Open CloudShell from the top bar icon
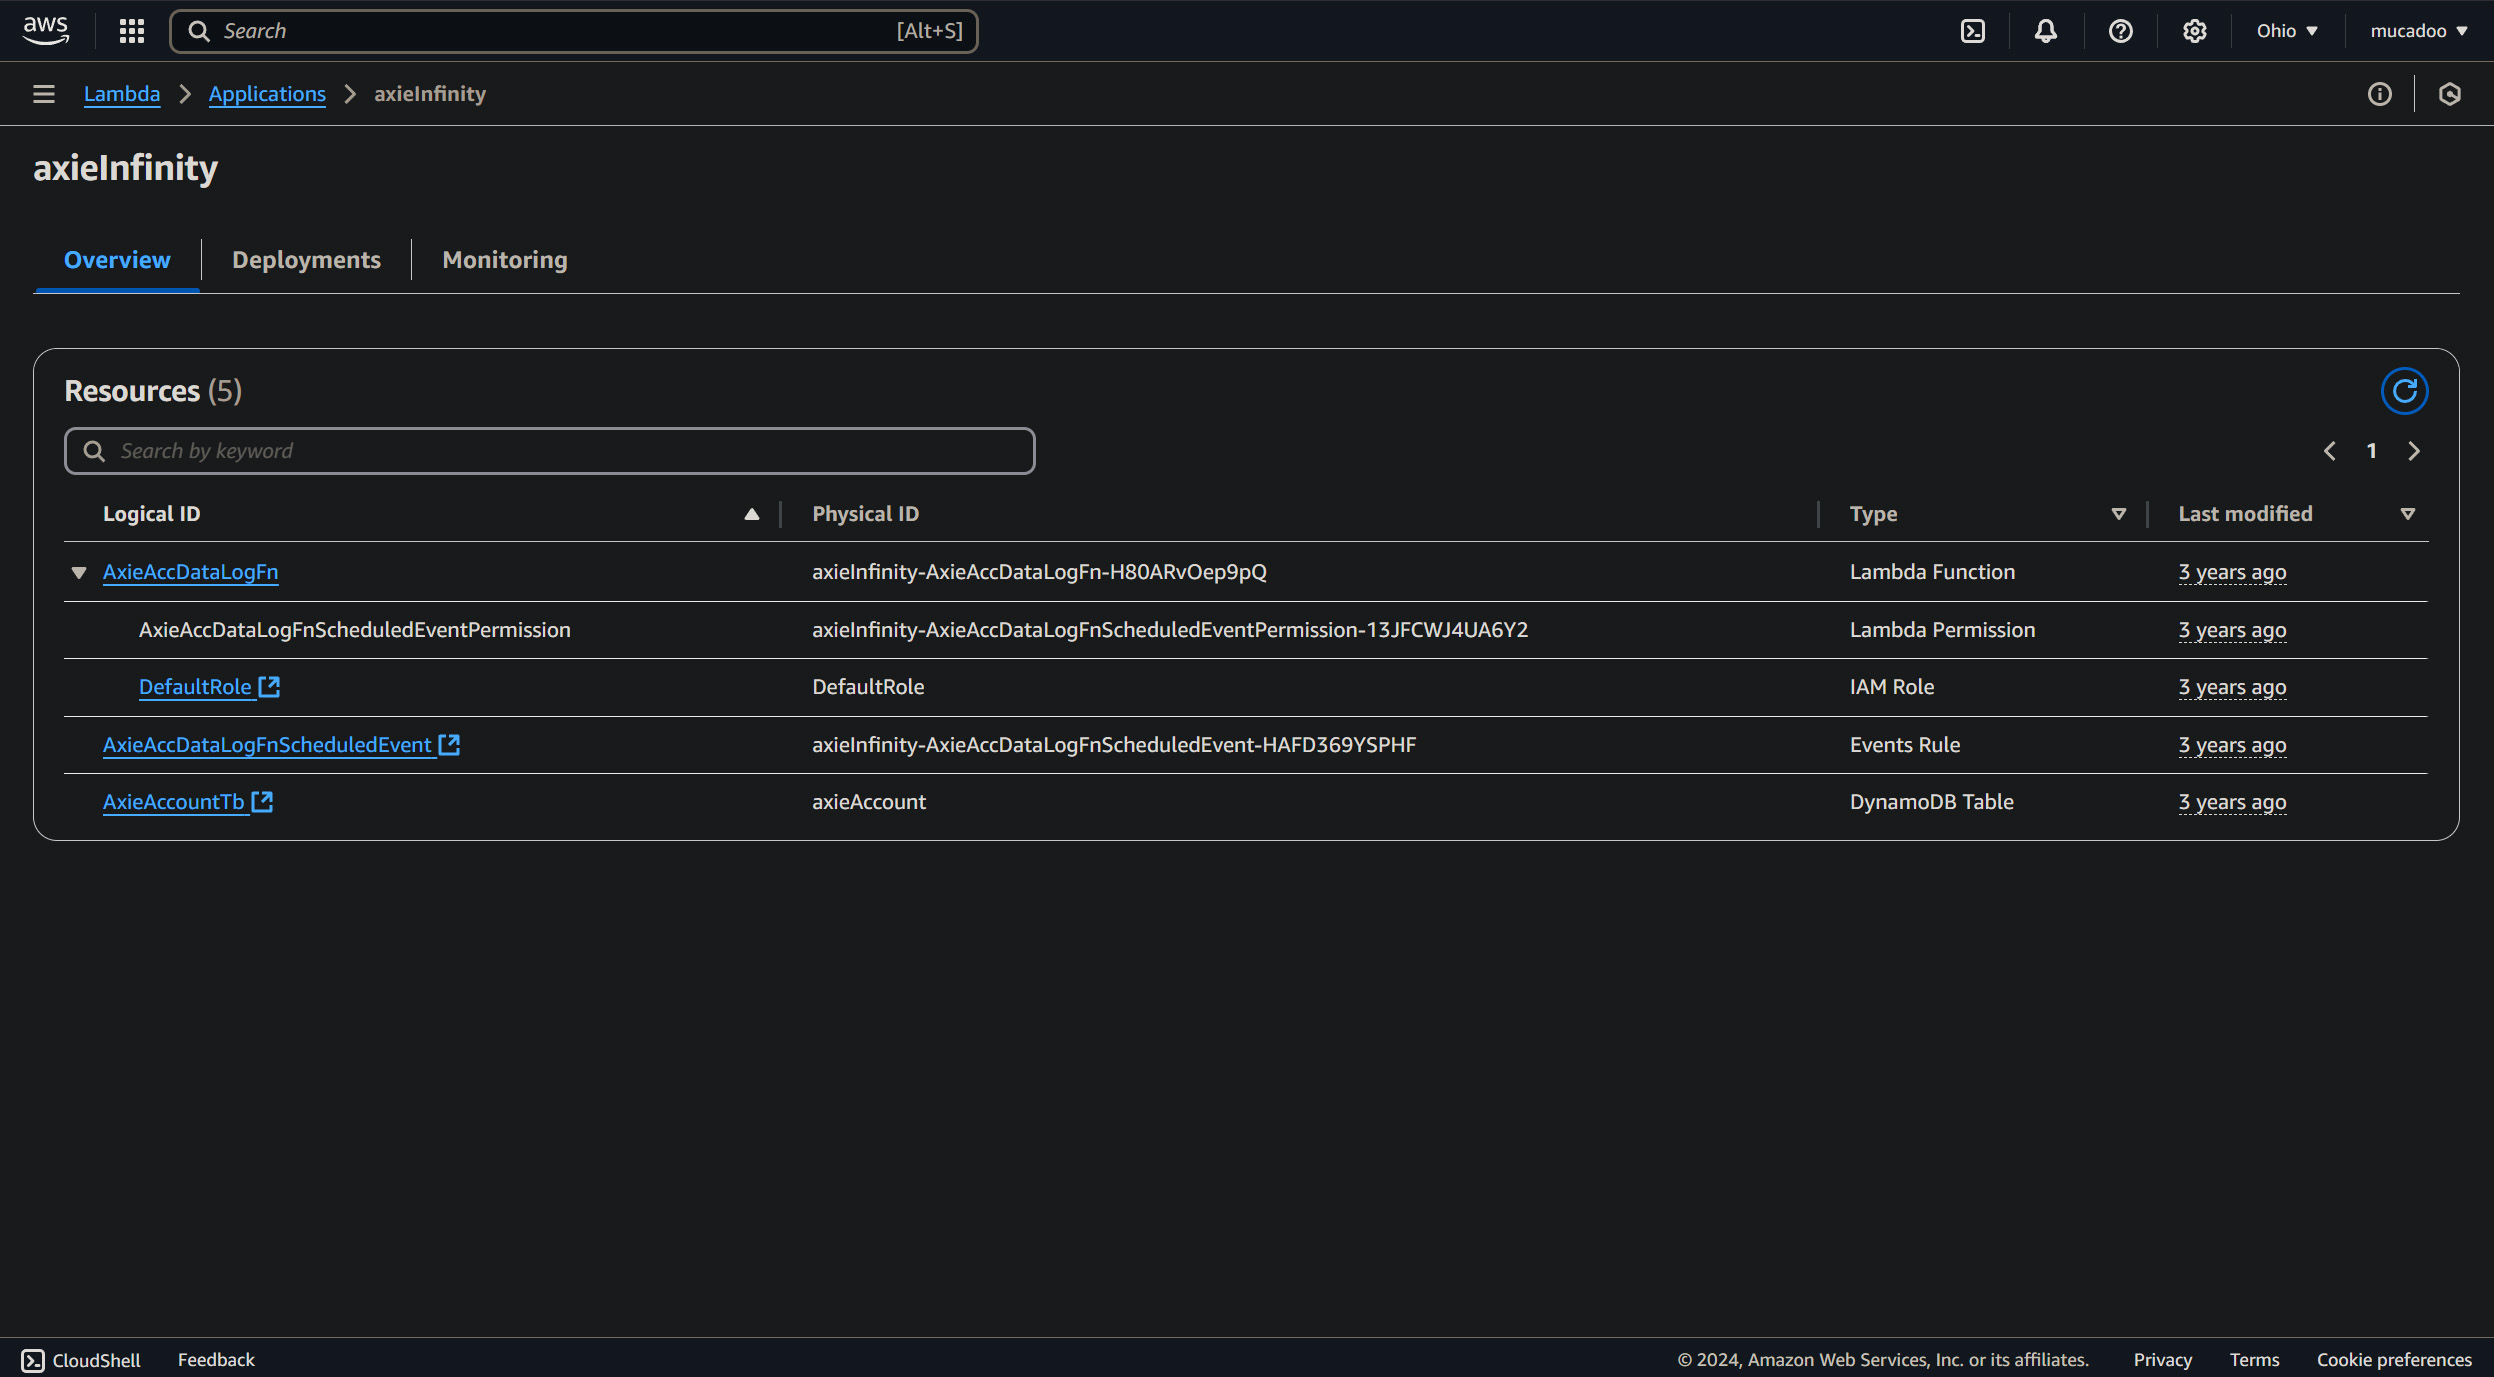The image size is (2494, 1377). point(1972,31)
